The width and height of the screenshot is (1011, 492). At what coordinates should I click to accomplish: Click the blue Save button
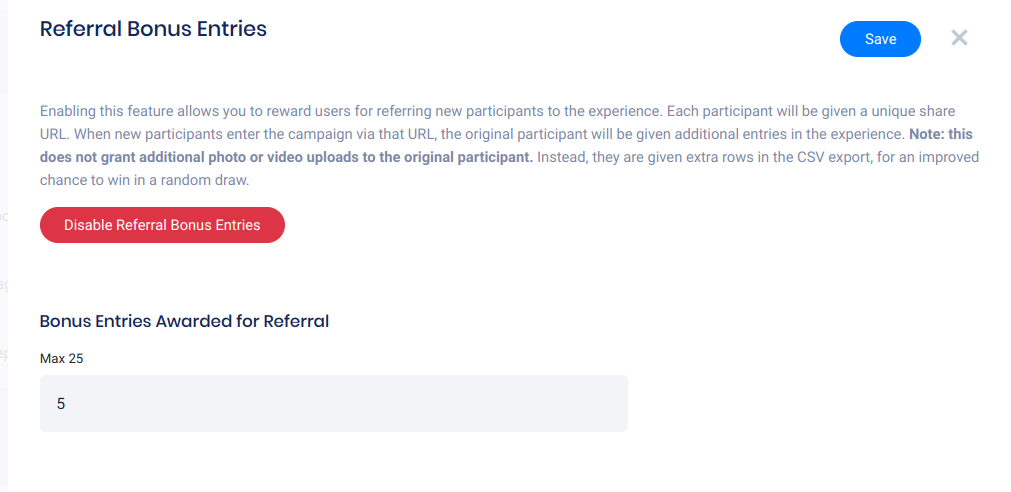point(880,39)
